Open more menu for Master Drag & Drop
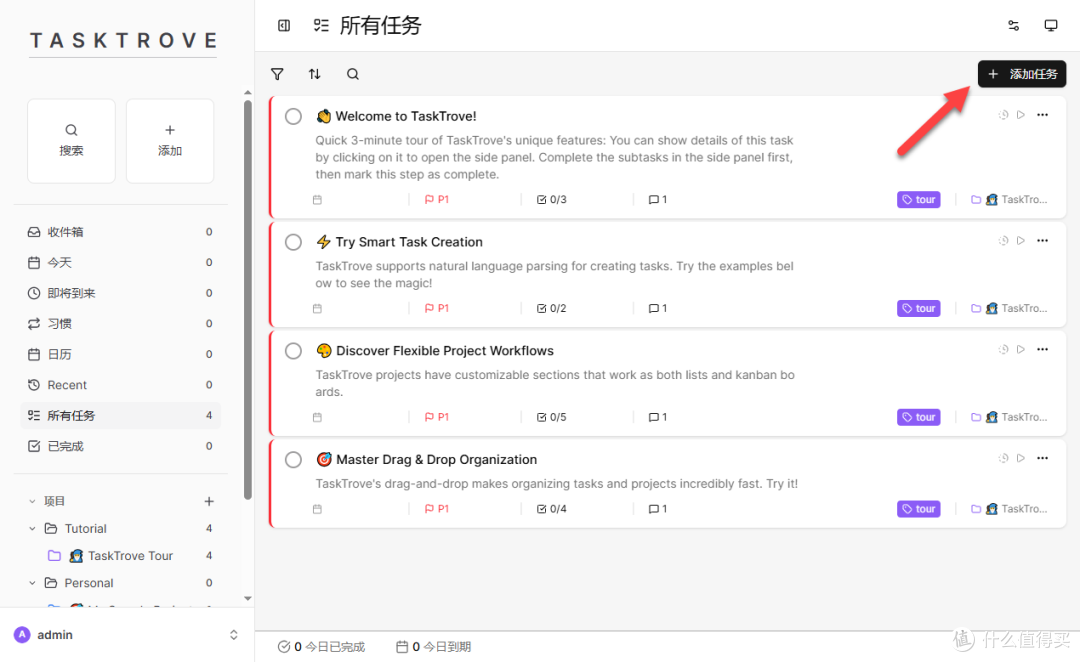The image size is (1080, 662). [x=1042, y=458]
